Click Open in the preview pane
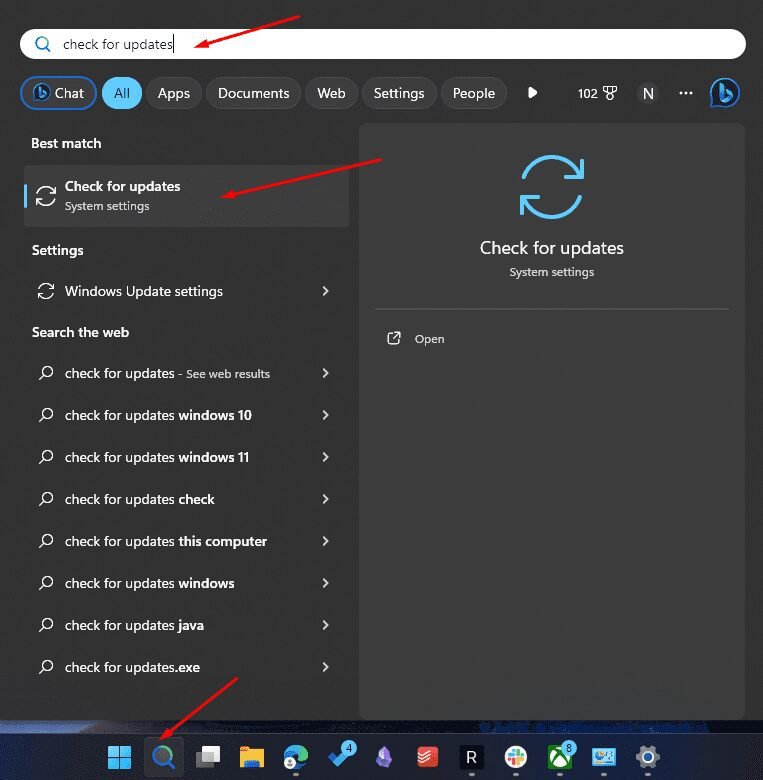 coord(429,339)
